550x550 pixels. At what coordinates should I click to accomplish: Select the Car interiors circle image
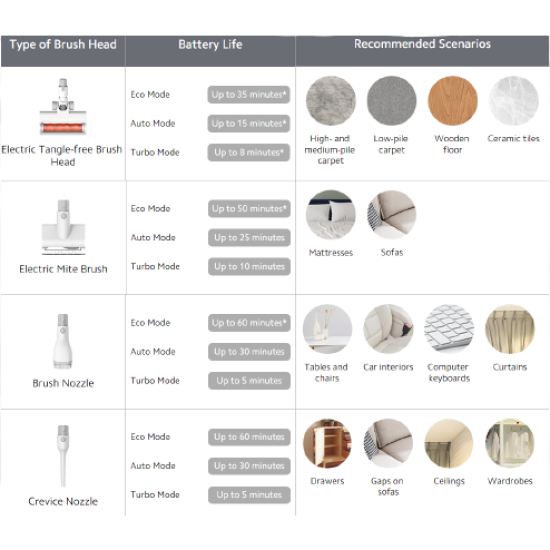[388, 329]
